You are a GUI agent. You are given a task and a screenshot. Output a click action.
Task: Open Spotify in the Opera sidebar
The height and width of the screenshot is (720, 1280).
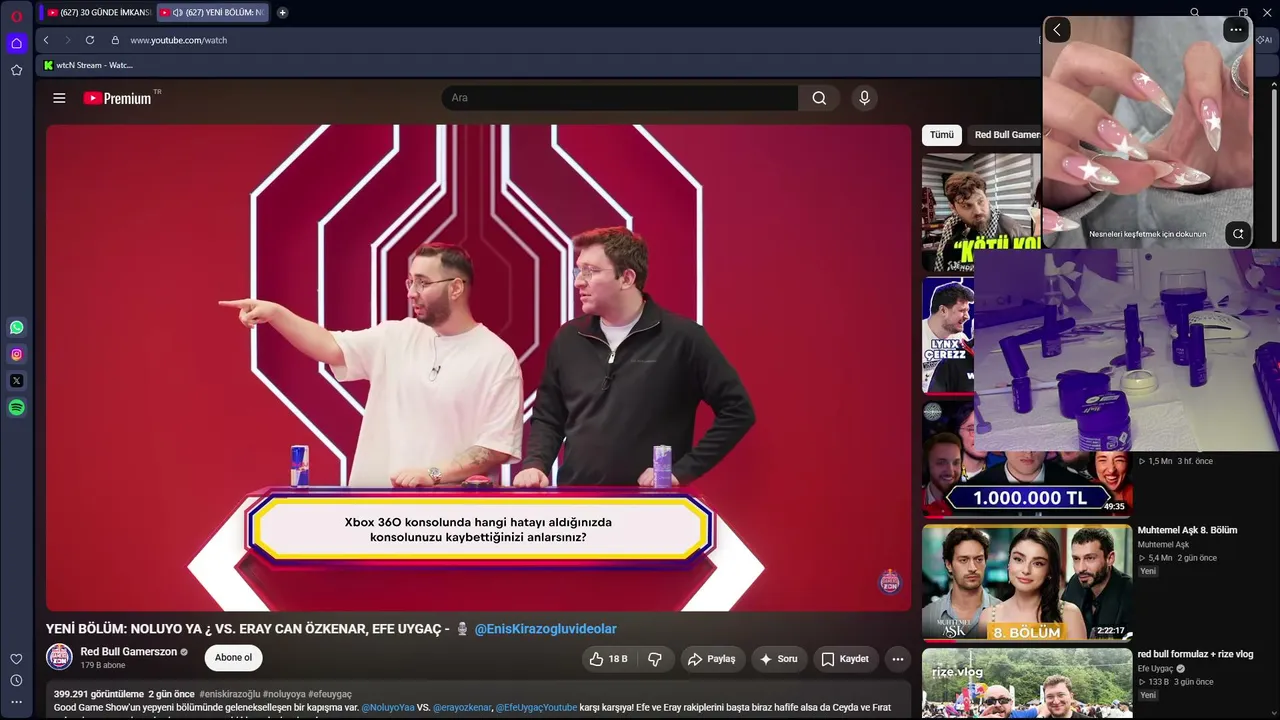click(16, 408)
